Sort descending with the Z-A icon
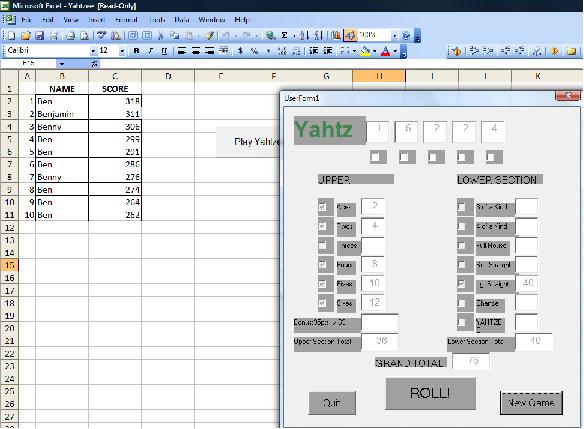This screenshot has width=584, height=429. (x=318, y=35)
